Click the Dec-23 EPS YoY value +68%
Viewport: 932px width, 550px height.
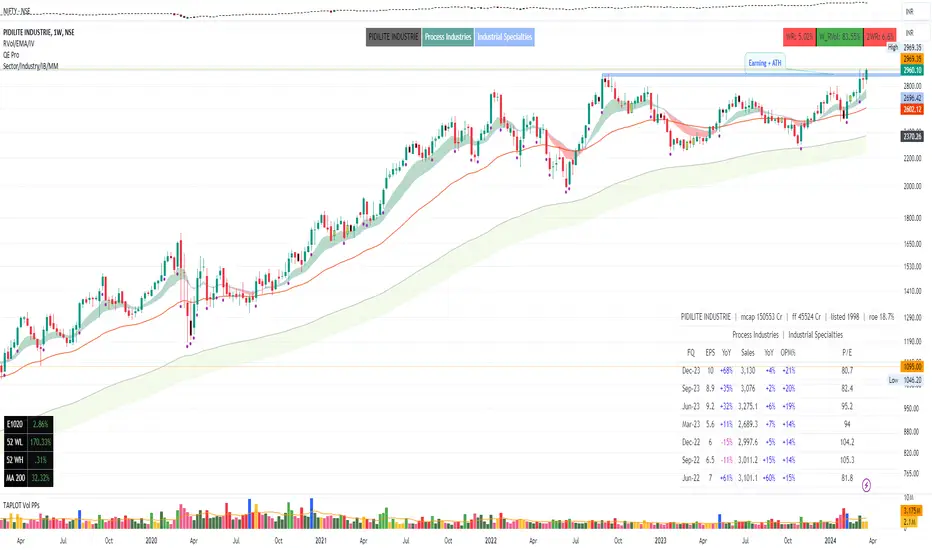pos(726,370)
